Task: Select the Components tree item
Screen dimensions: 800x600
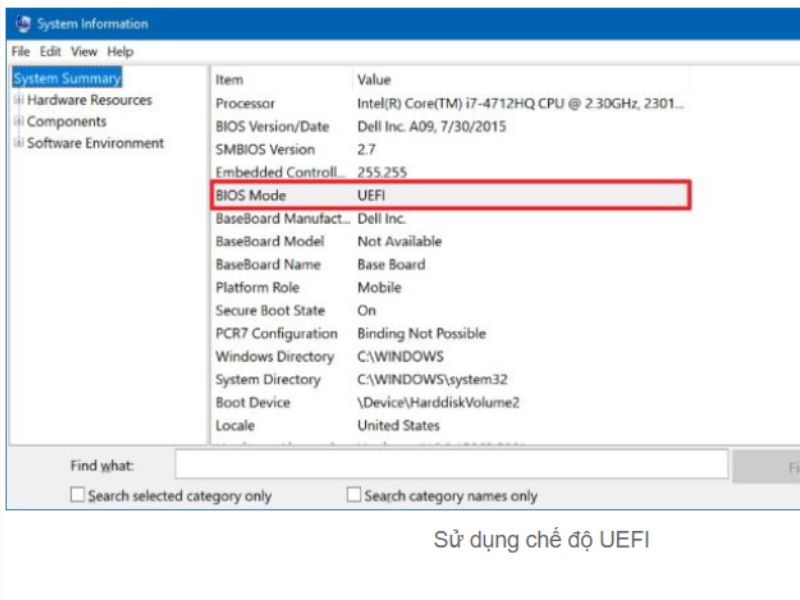Action: pos(66,121)
